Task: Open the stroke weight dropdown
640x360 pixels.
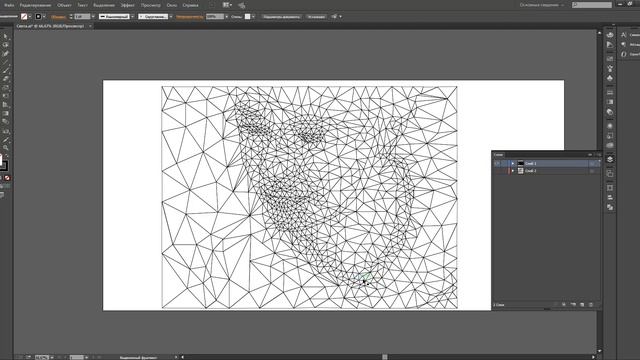Action: tap(93, 17)
